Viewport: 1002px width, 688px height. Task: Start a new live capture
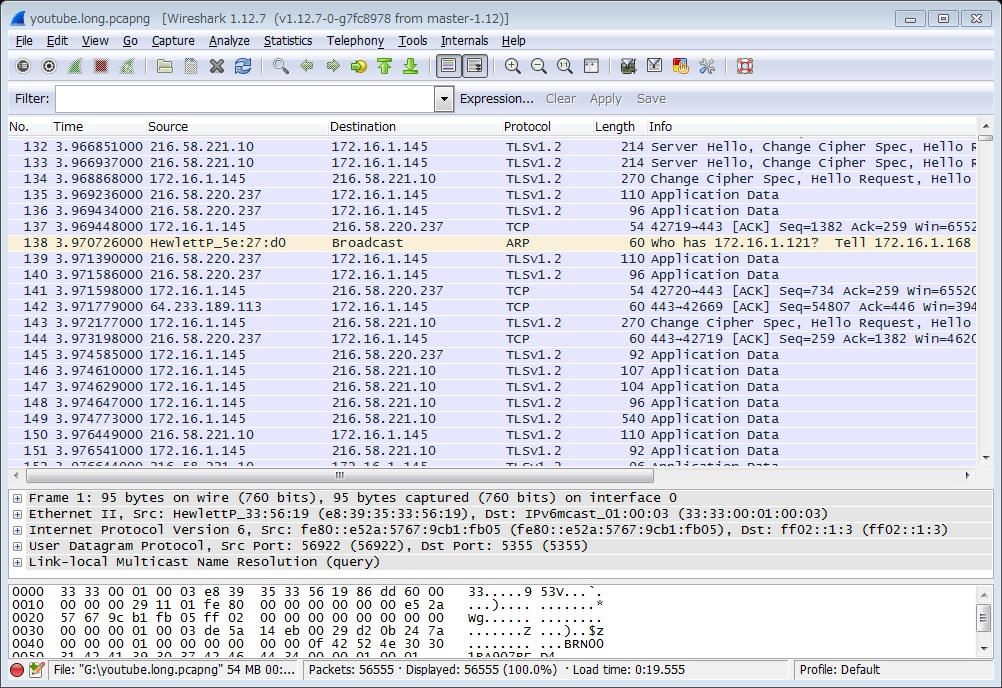75,66
